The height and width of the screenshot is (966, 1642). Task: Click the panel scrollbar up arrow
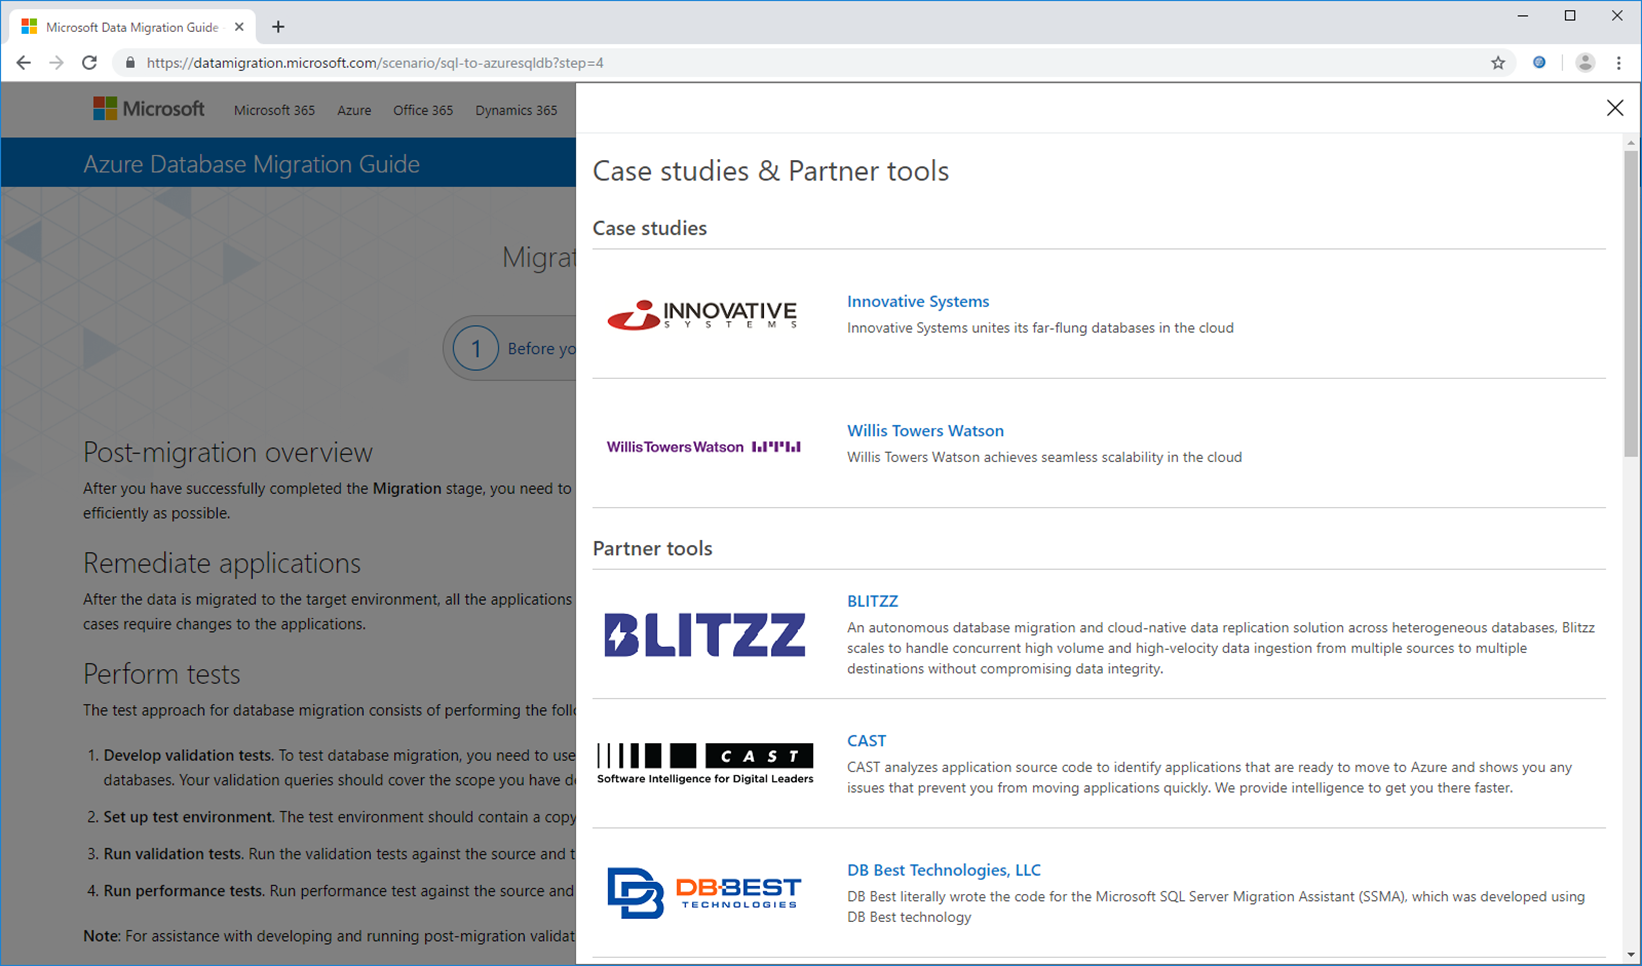click(x=1631, y=143)
